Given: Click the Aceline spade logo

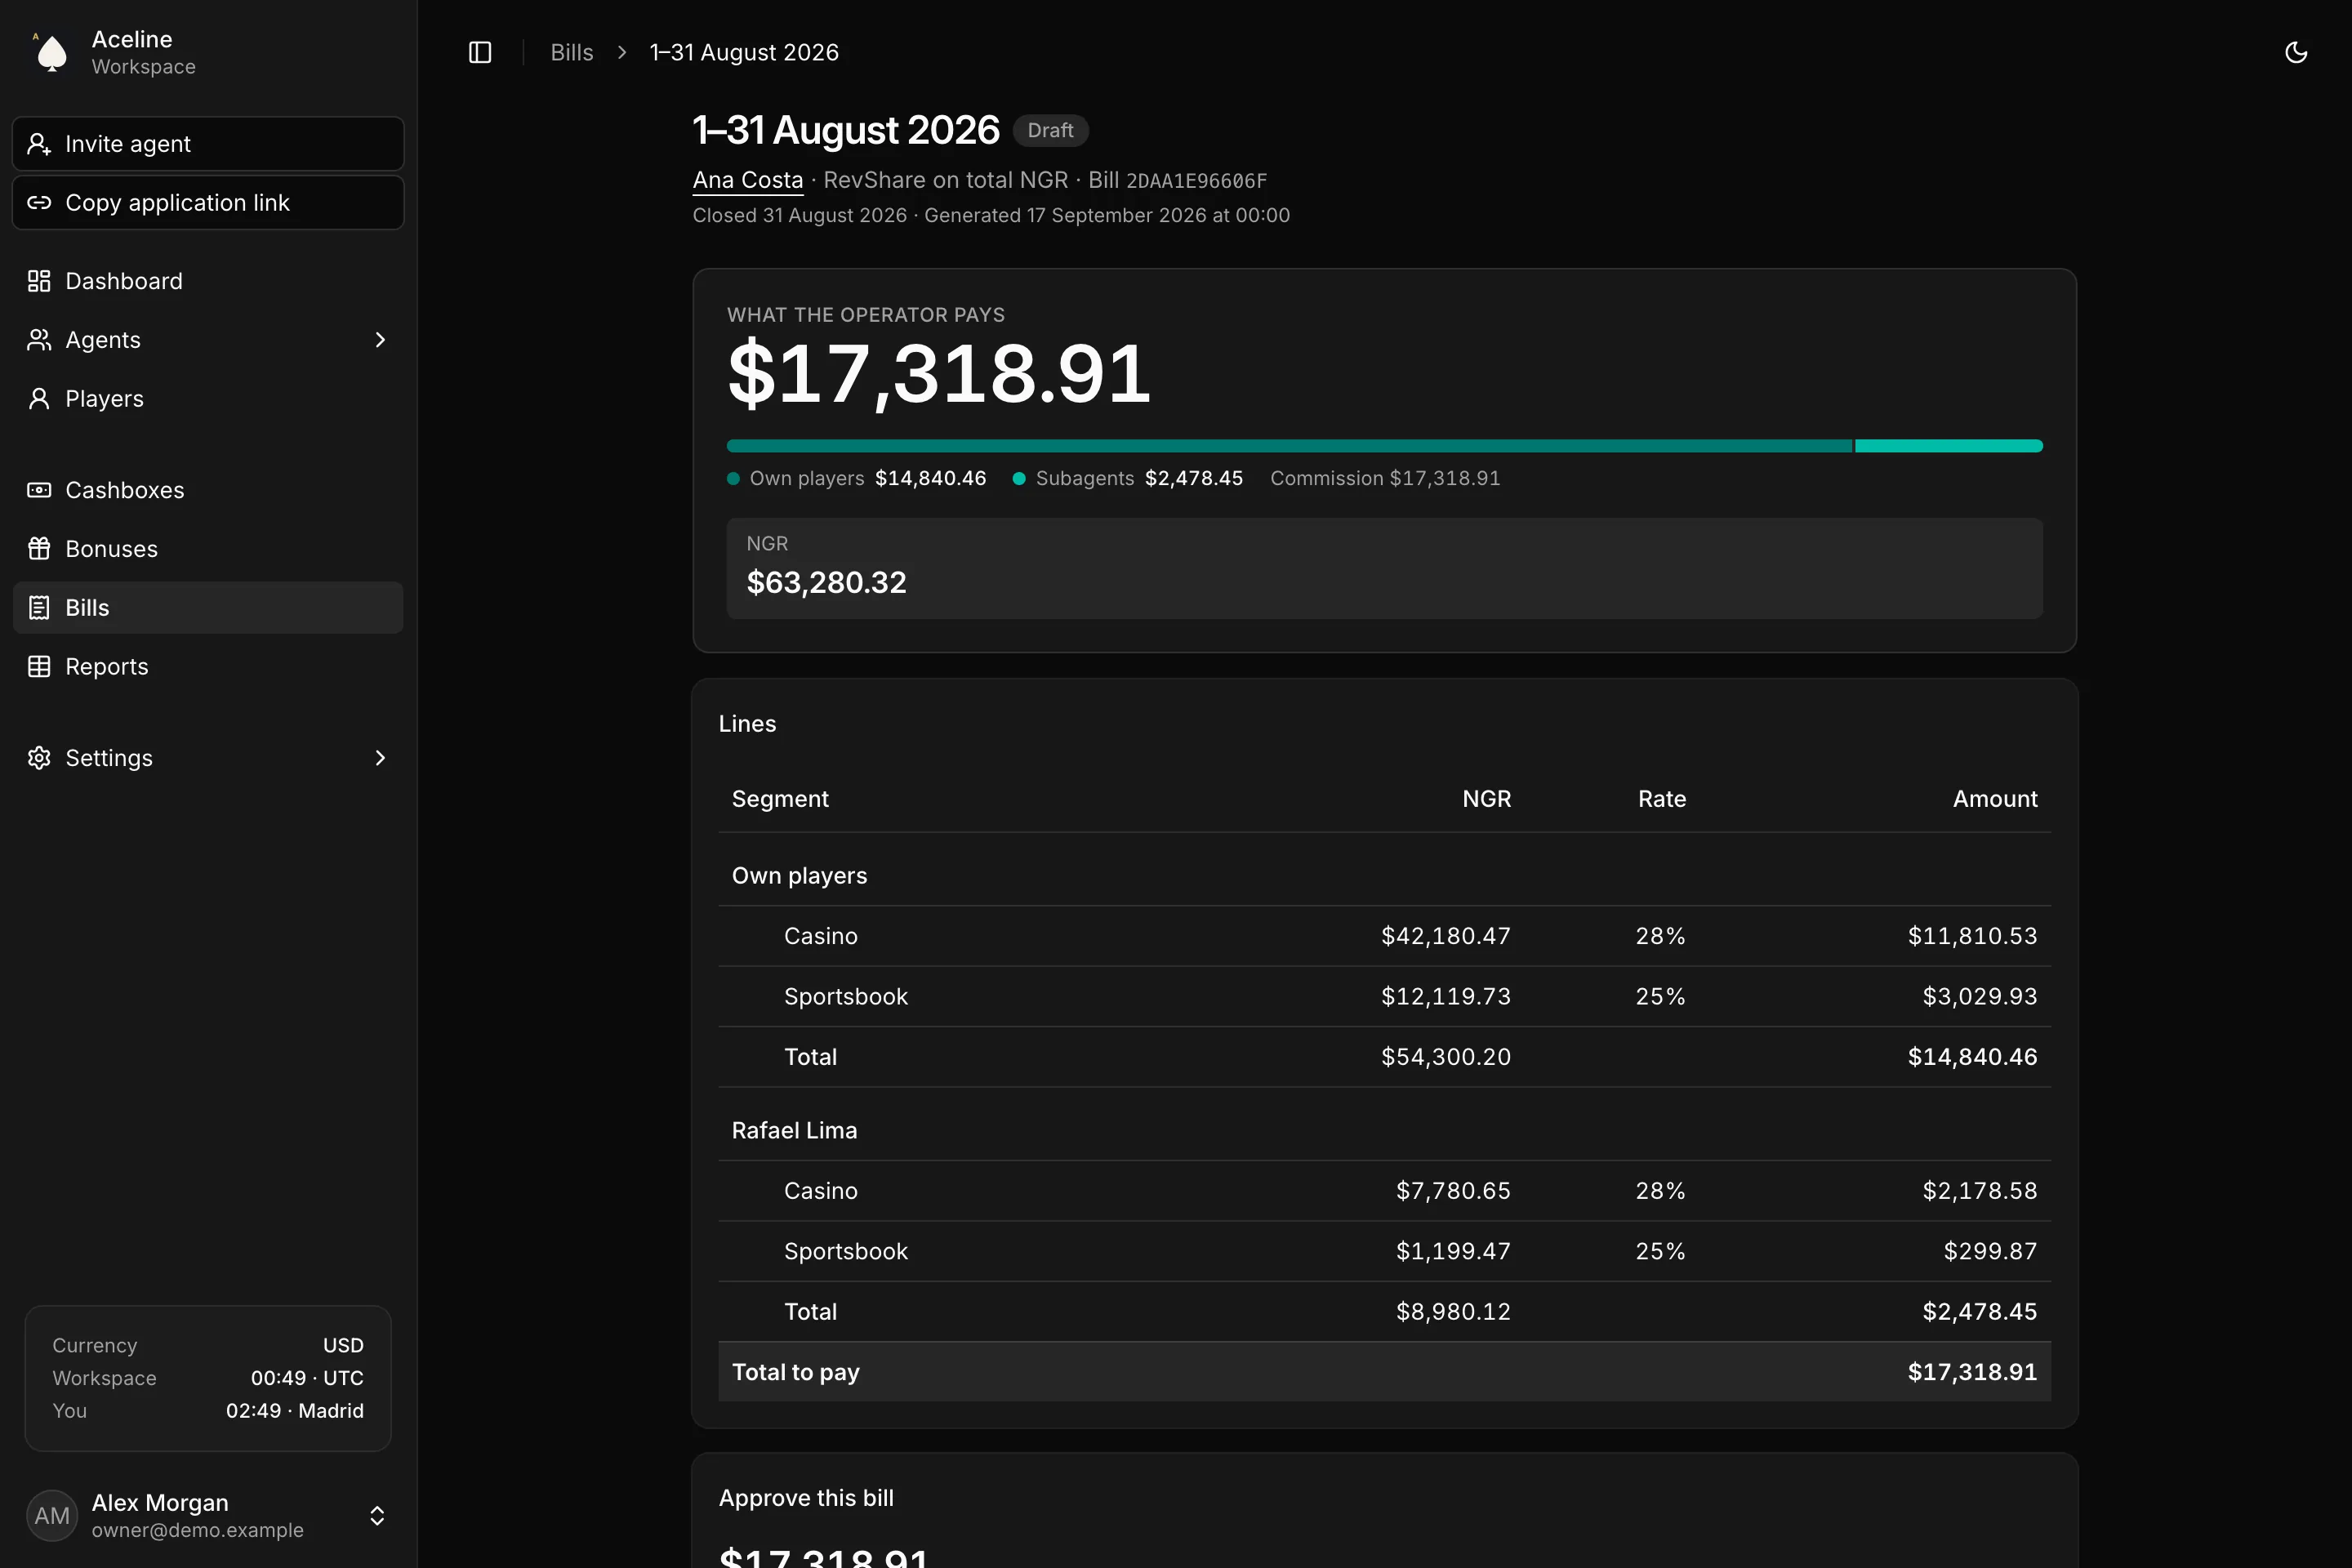Looking at the screenshot, I should click(x=51, y=52).
